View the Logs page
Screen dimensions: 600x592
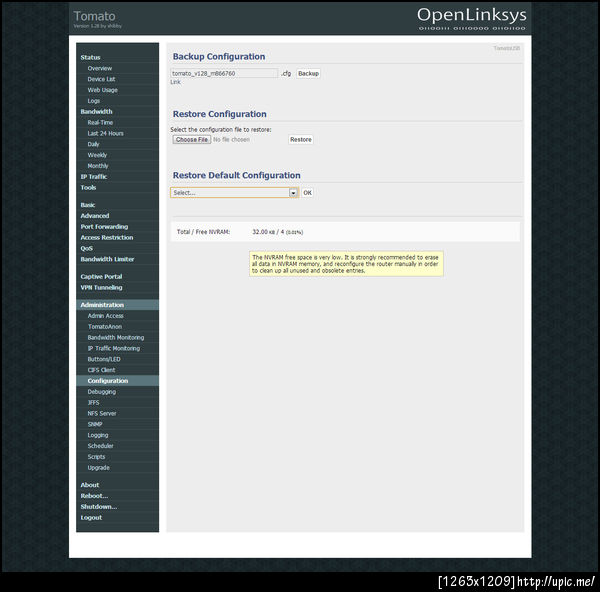click(x=93, y=101)
